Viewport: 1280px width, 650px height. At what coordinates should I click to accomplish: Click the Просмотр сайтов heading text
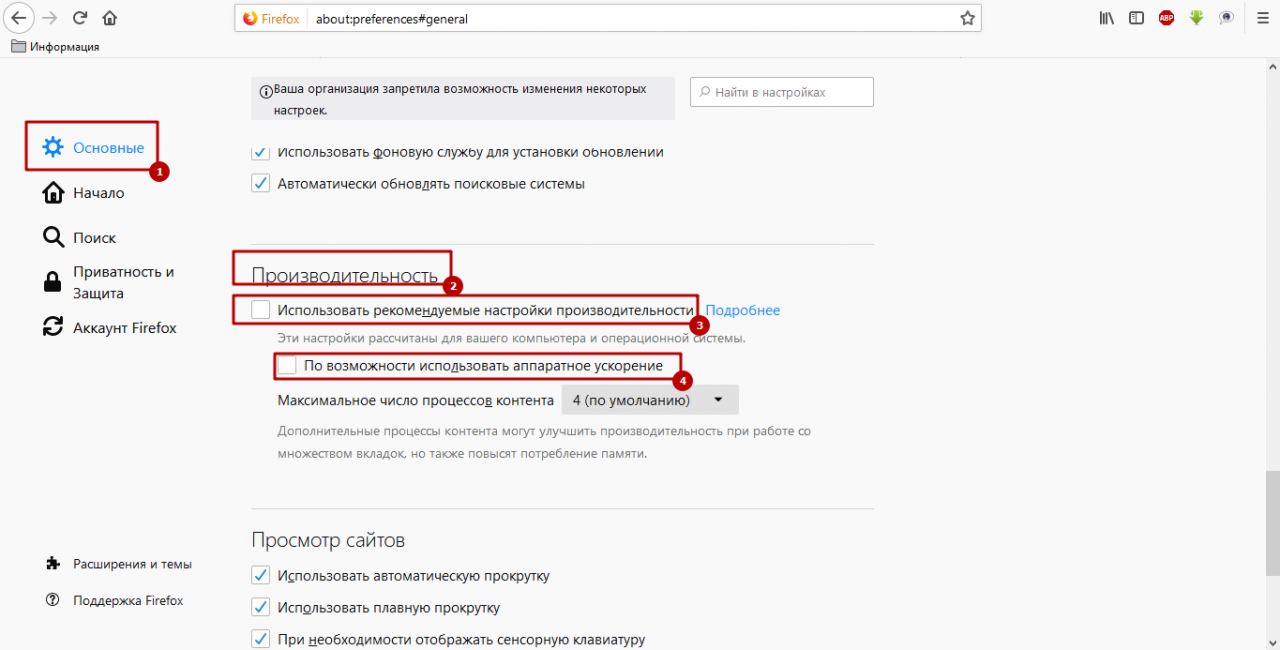(328, 540)
